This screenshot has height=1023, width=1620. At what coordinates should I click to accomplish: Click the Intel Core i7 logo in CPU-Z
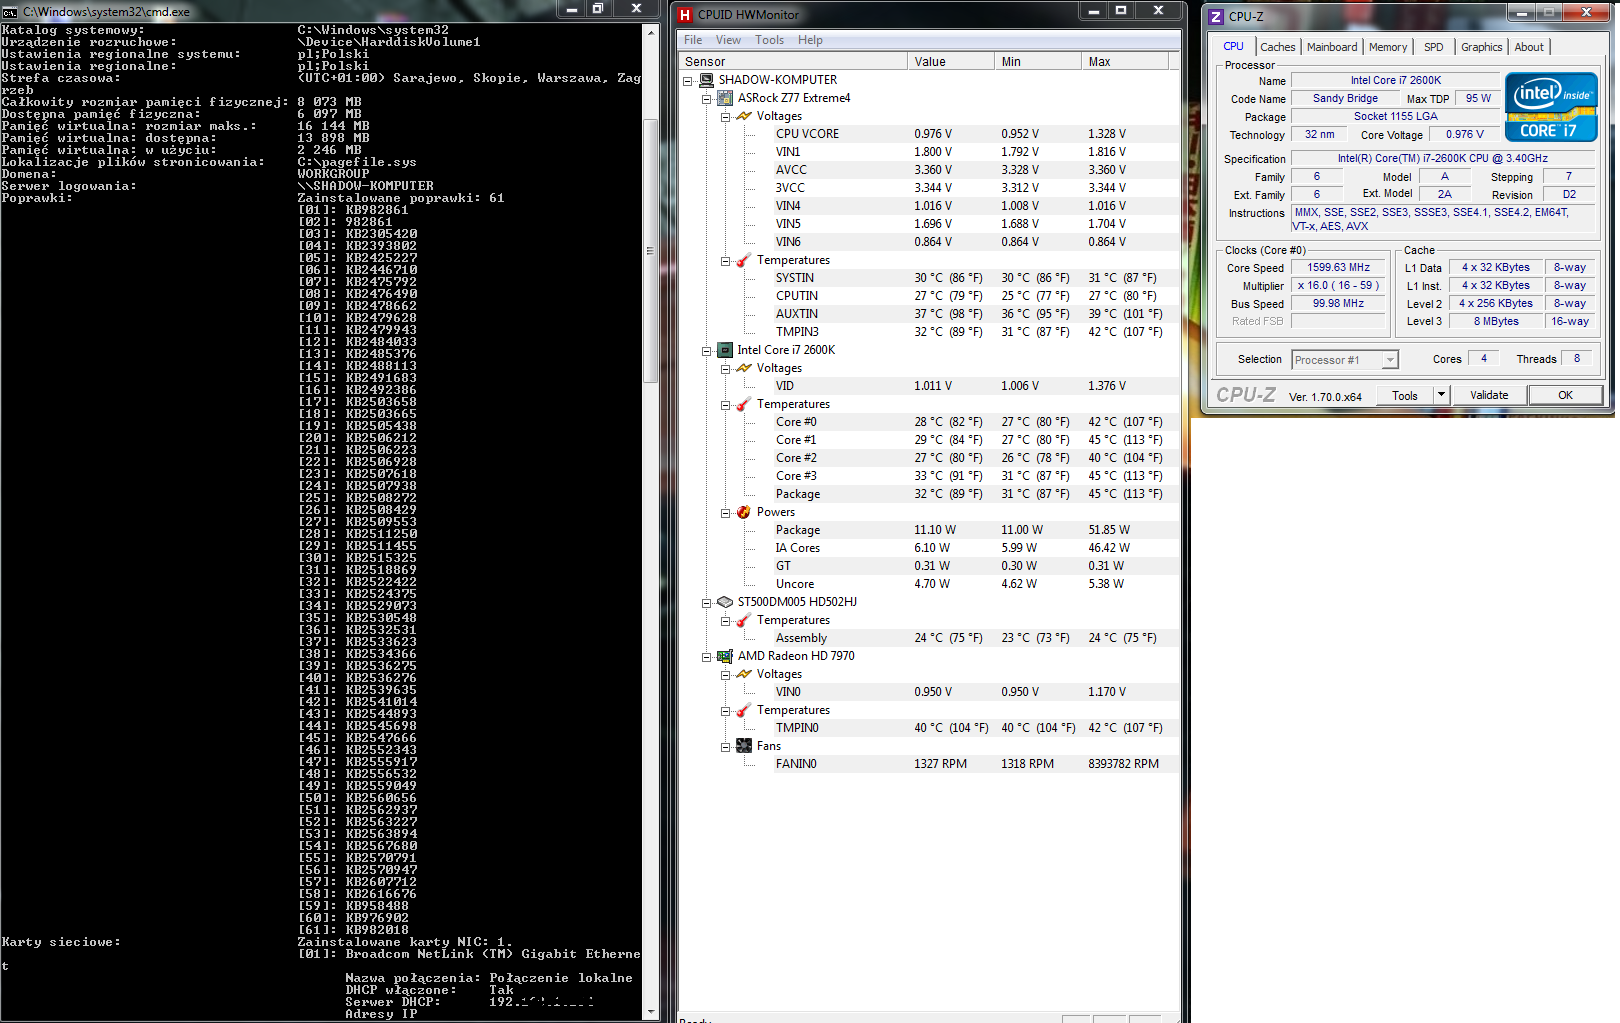(1551, 107)
